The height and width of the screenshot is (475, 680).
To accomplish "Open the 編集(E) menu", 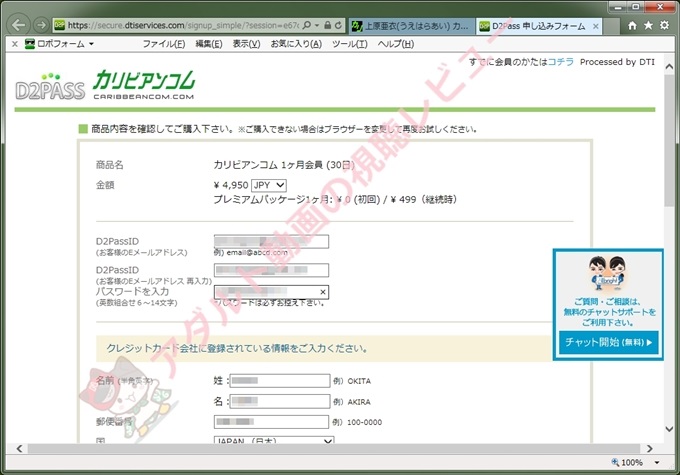I will [209, 44].
